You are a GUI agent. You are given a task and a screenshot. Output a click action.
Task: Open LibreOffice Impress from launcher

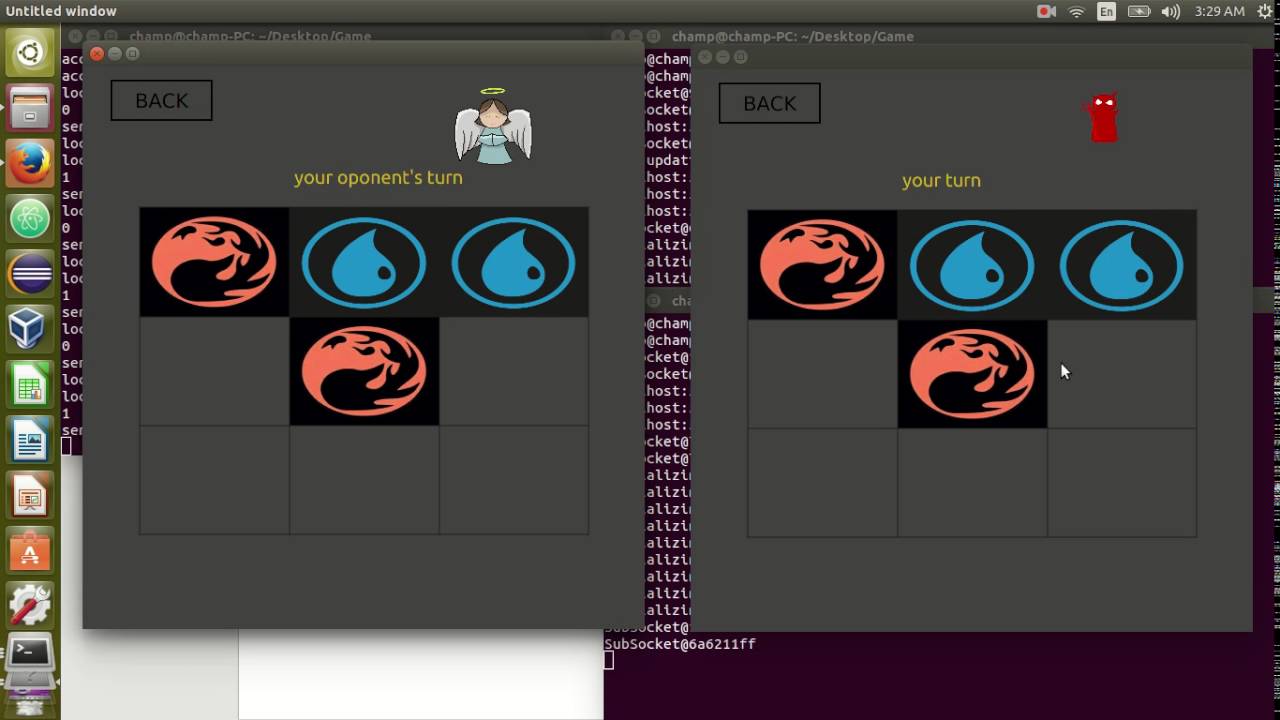[x=30, y=494]
